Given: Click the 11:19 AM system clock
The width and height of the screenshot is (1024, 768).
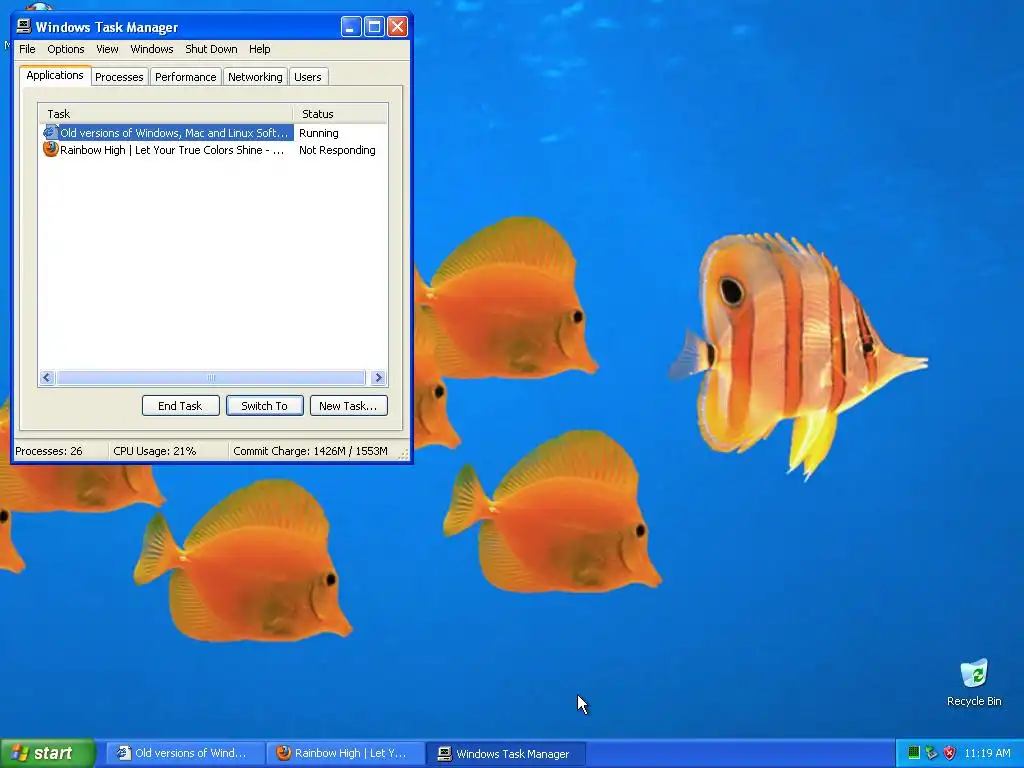Looking at the screenshot, I should pos(987,753).
